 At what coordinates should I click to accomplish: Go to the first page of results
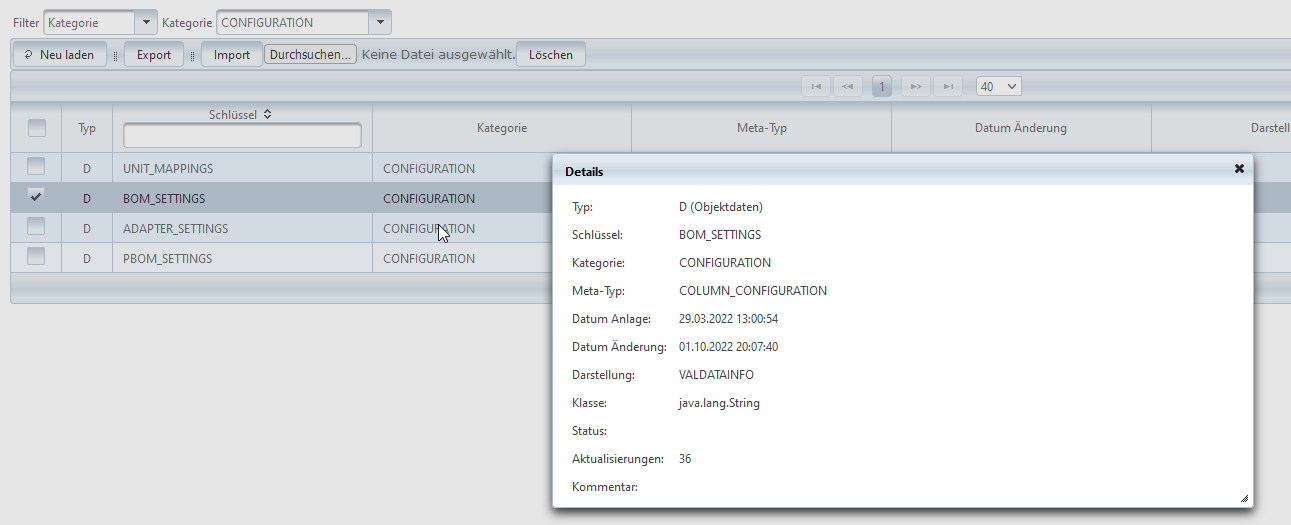pos(816,87)
